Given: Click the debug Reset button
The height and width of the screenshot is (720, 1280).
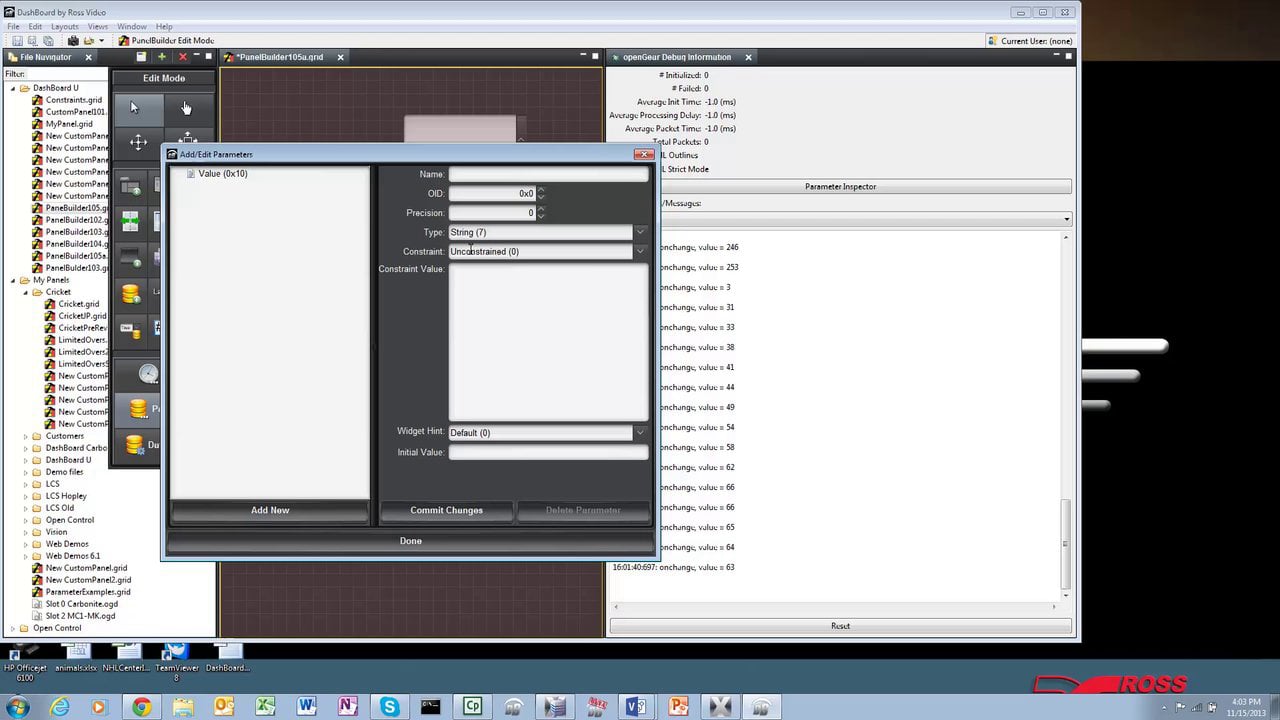Looking at the screenshot, I should coord(840,626).
